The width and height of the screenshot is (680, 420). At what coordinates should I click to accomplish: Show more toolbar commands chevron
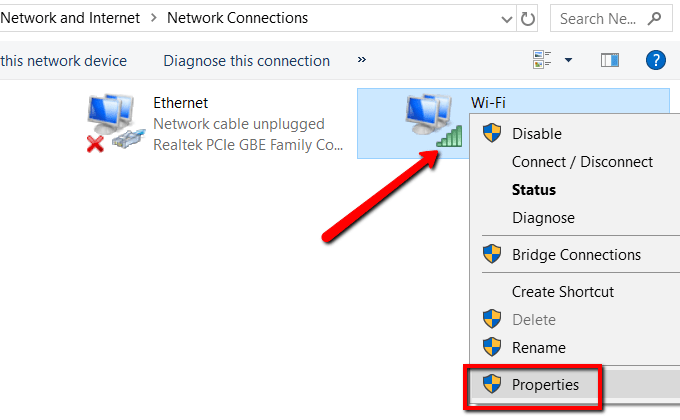pyautogui.click(x=361, y=61)
